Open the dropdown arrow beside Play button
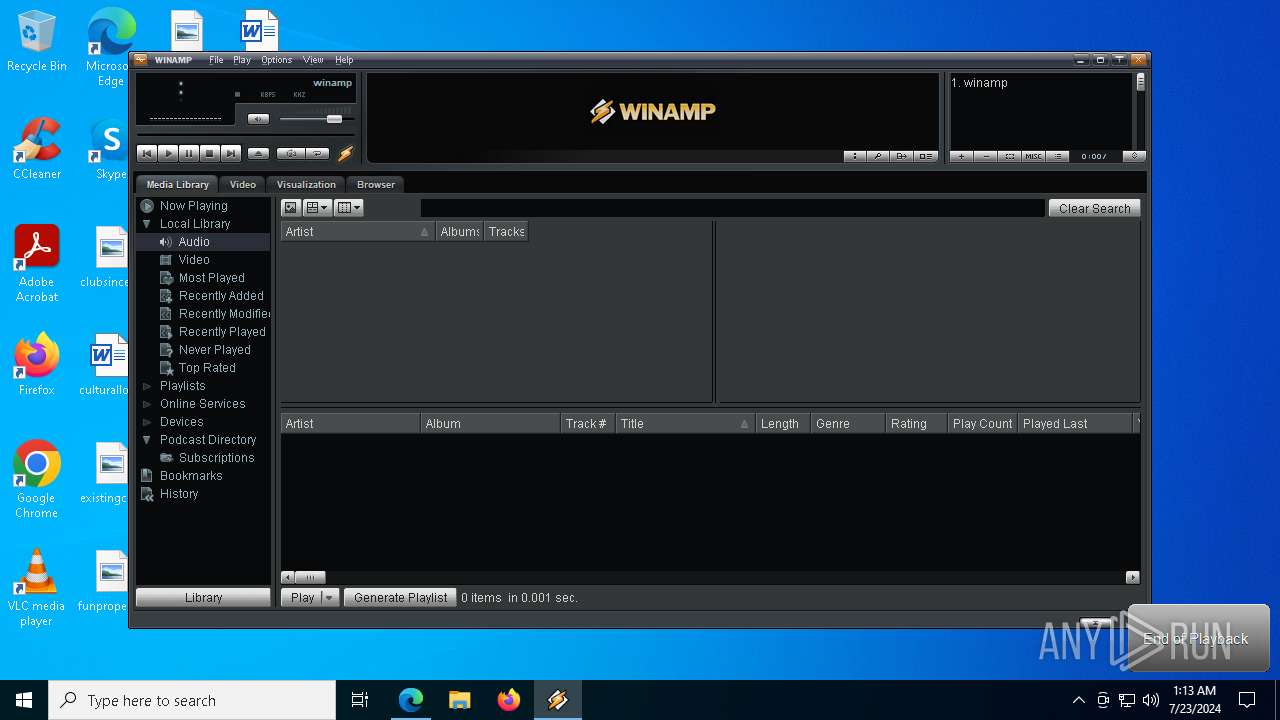 (x=329, y=597)
